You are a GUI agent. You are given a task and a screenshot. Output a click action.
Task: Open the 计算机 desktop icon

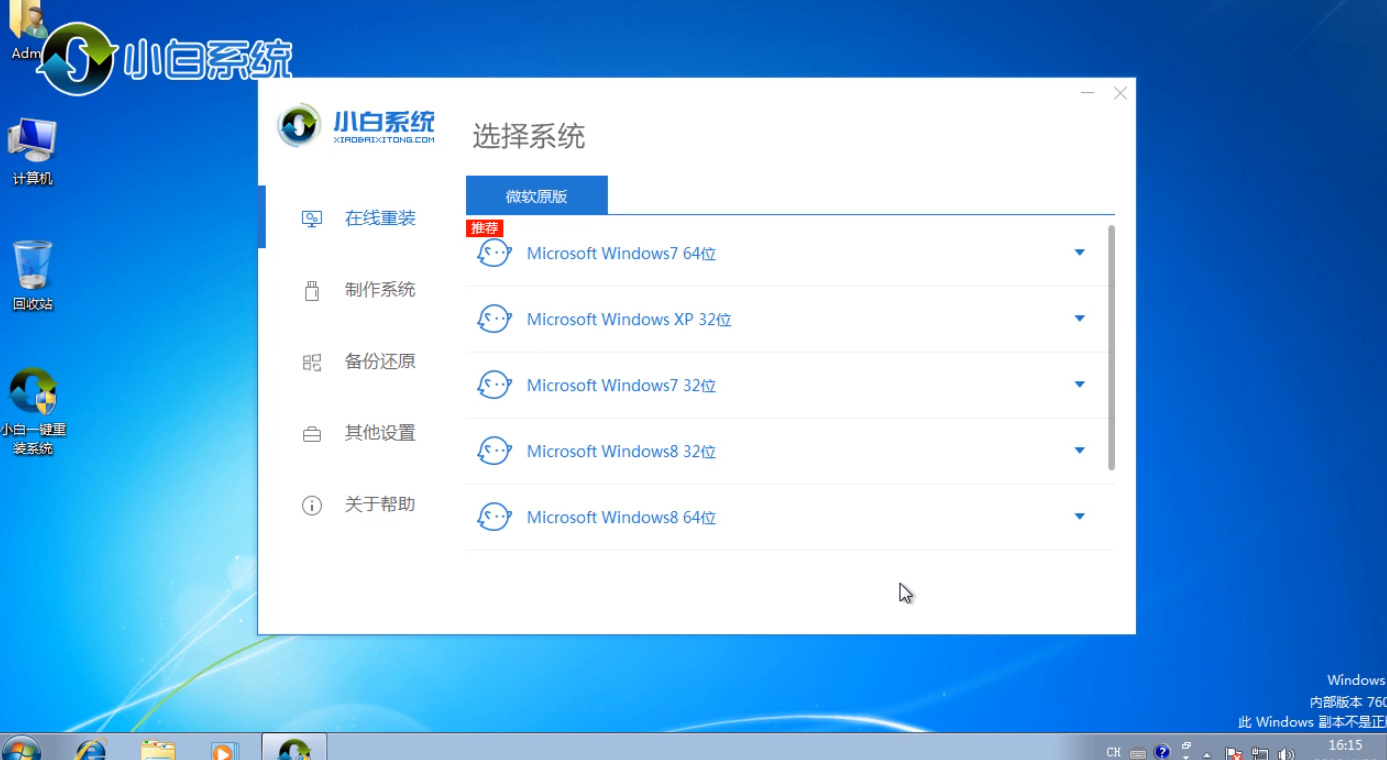[x=32, y=152]
